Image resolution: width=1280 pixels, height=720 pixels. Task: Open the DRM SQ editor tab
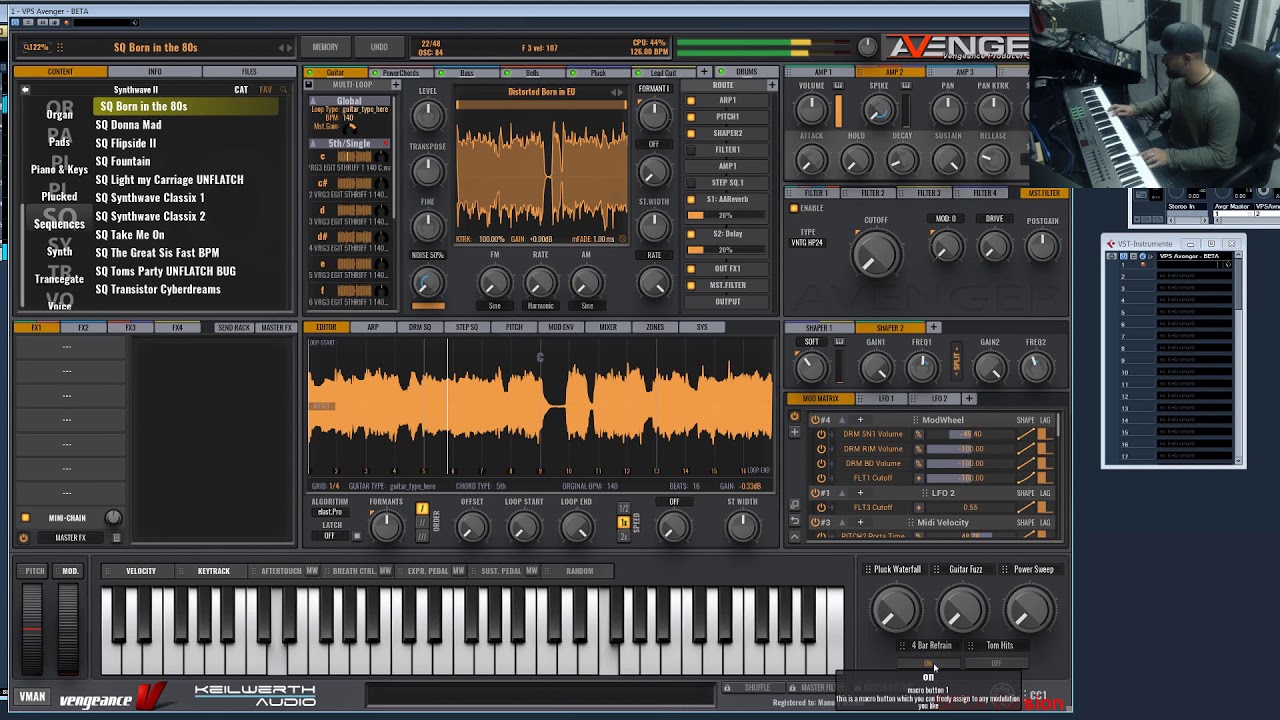click(420, 327)
